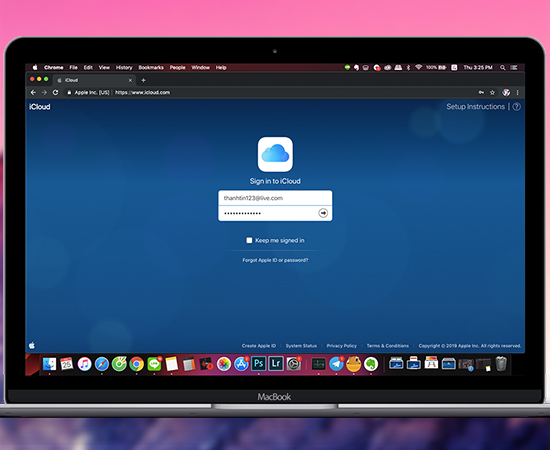Go back with Chrome's back arrow
The height and width of the screenshot is (450, 550).
tap(33, 92)
